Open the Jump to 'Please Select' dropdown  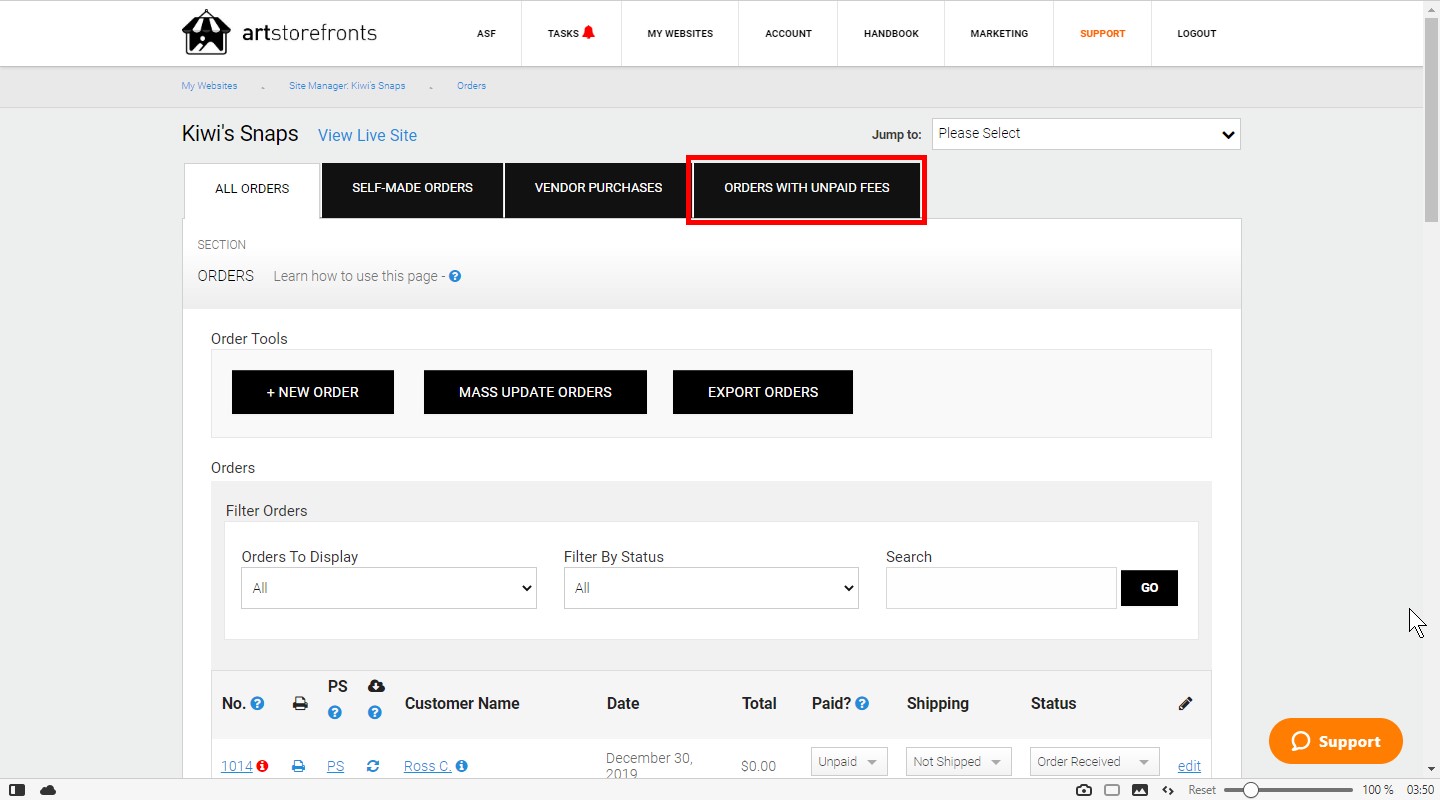click(x=1086, y=134)
